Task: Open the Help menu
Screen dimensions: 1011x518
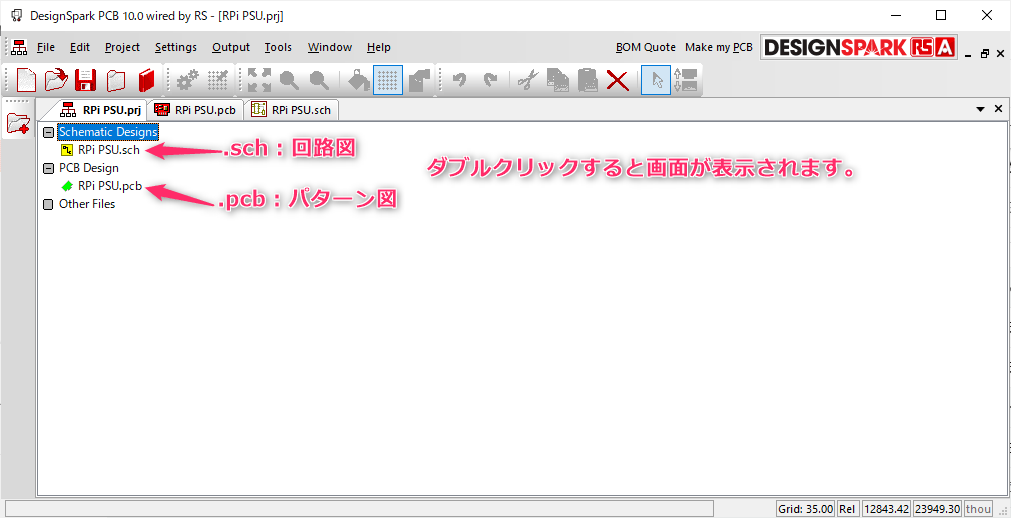Action: 378,47
